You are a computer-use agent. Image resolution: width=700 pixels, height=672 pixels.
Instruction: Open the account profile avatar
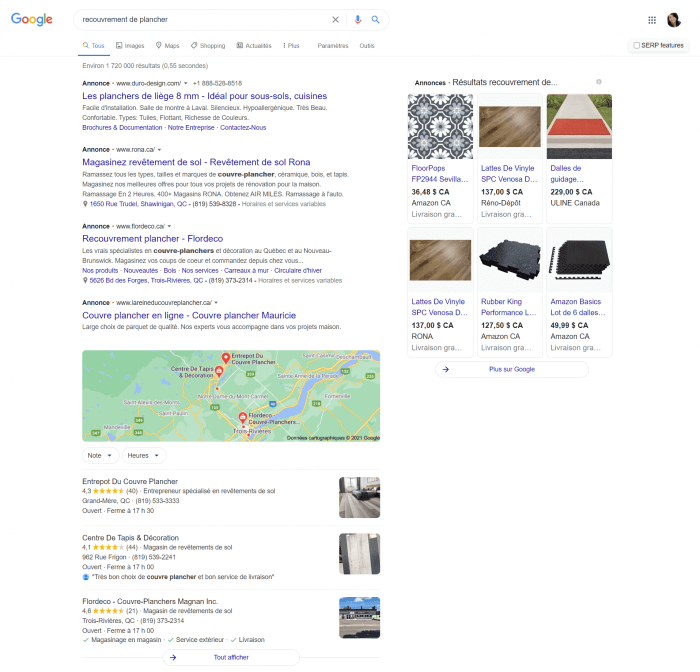674,20
